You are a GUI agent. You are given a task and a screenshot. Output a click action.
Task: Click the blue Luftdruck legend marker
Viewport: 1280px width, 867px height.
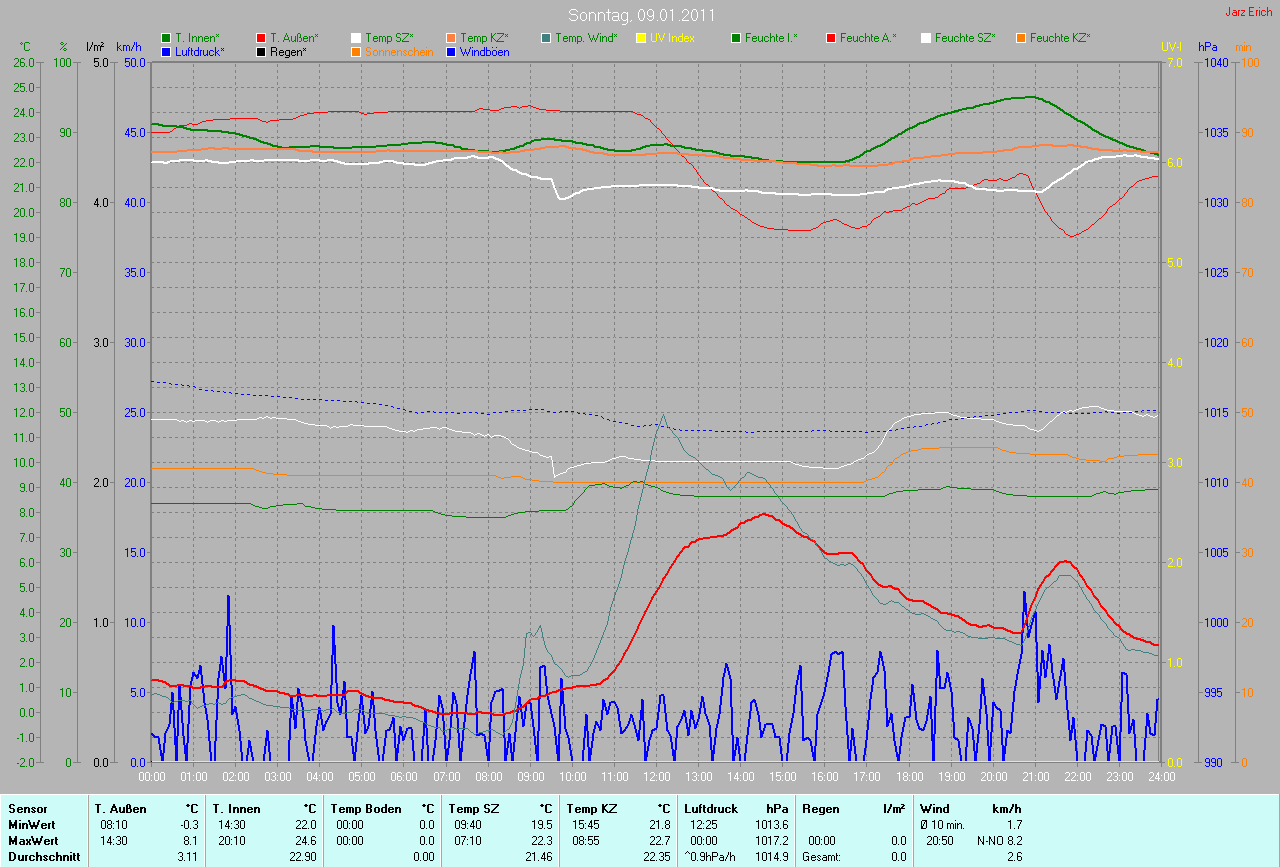click(x=166, y=51)
